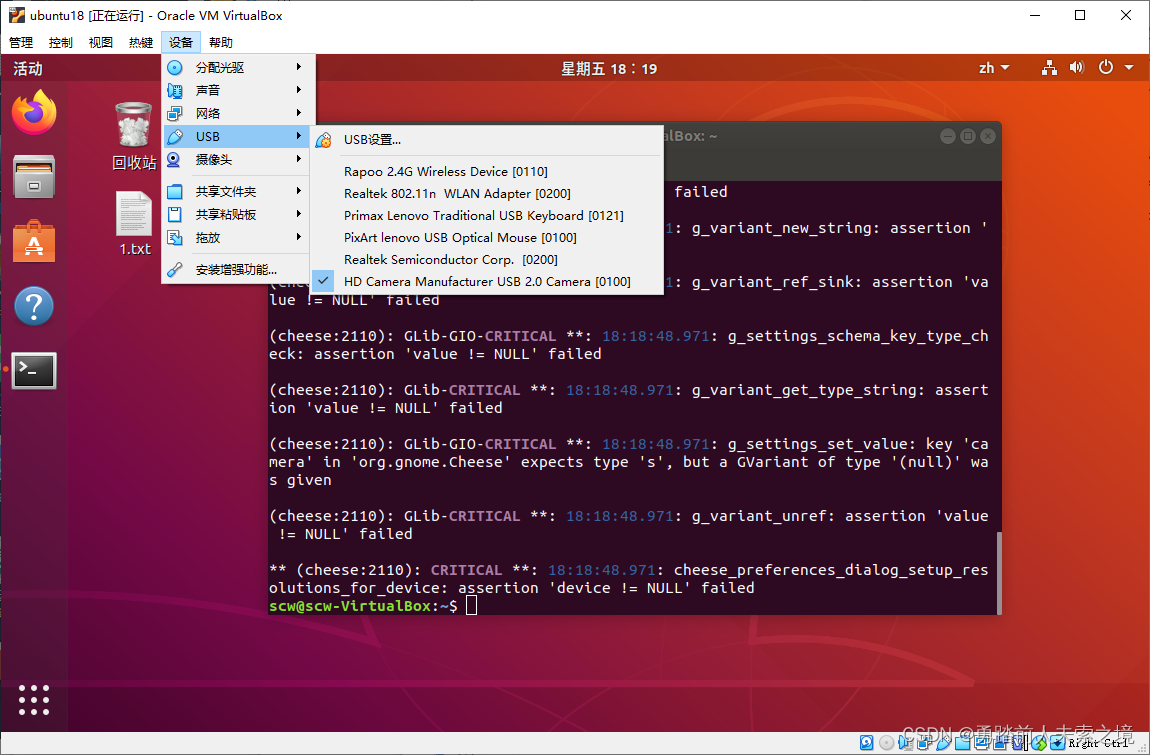Close the Ubuntu terminal window
Viewport: 1150px width, 755px height.
click(x=988, y=136)
